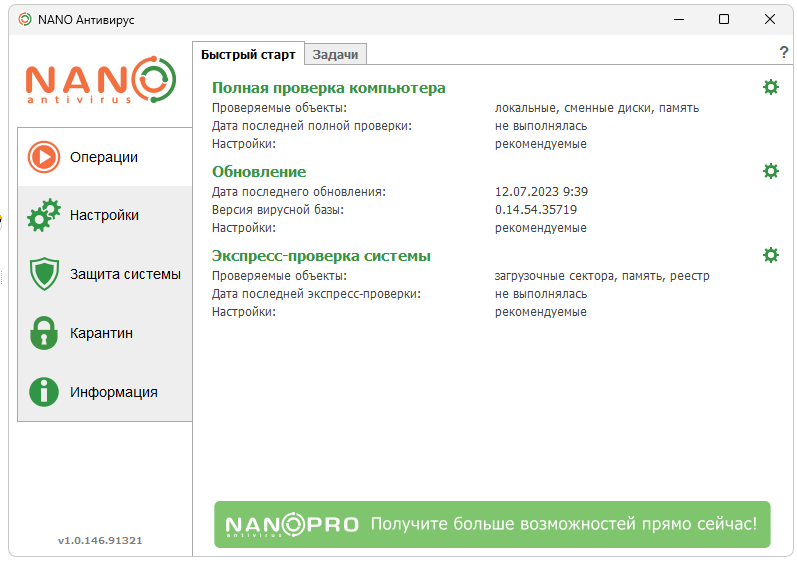Screen dimensions: 797x563
Task: Click the Настройки gears icon in sidebar
Action: click(x=44, y=215)
